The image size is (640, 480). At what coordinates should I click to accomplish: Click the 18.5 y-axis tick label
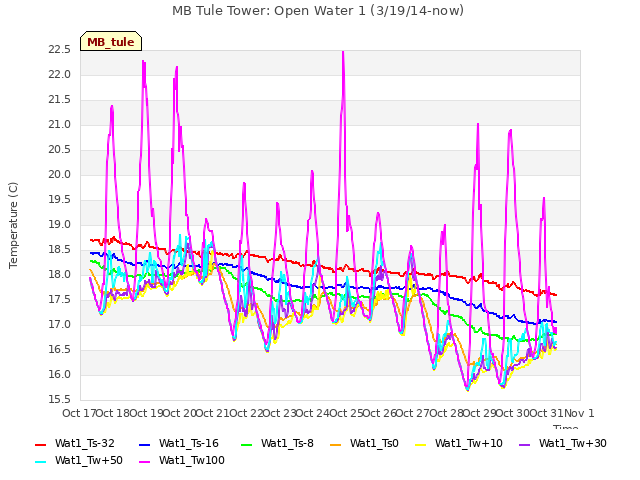[x=60, y=250]
